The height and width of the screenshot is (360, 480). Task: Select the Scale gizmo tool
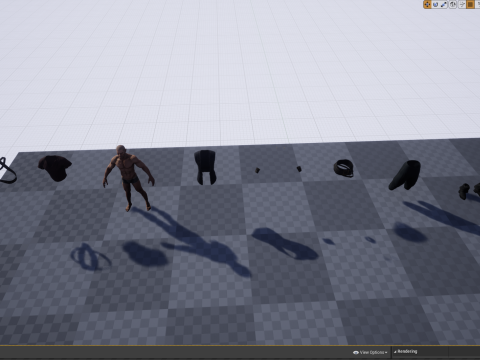[444, 4]
